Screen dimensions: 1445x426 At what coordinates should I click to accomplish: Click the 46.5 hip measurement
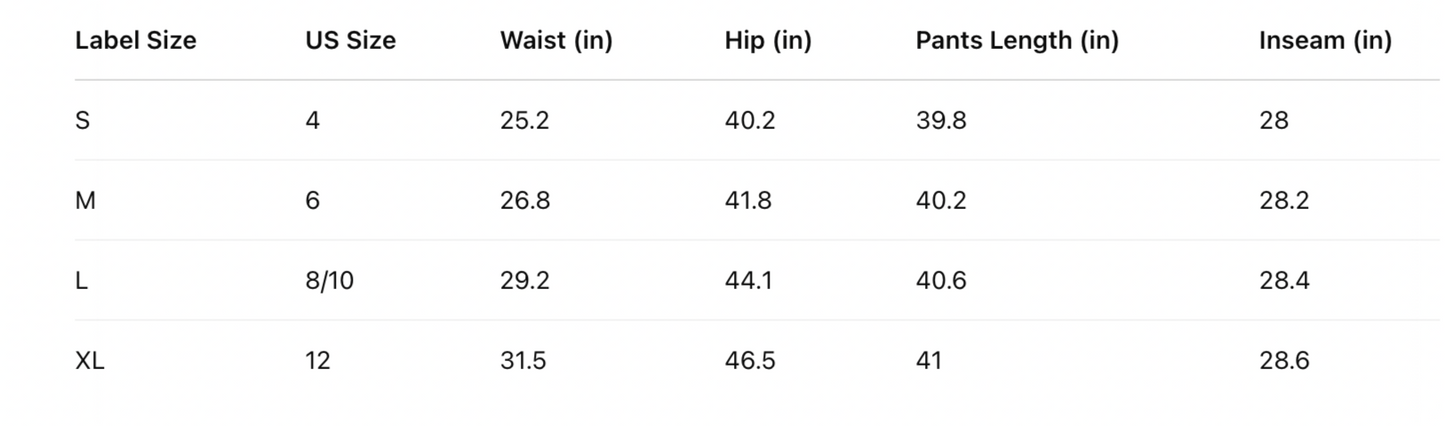click(749, 361)
